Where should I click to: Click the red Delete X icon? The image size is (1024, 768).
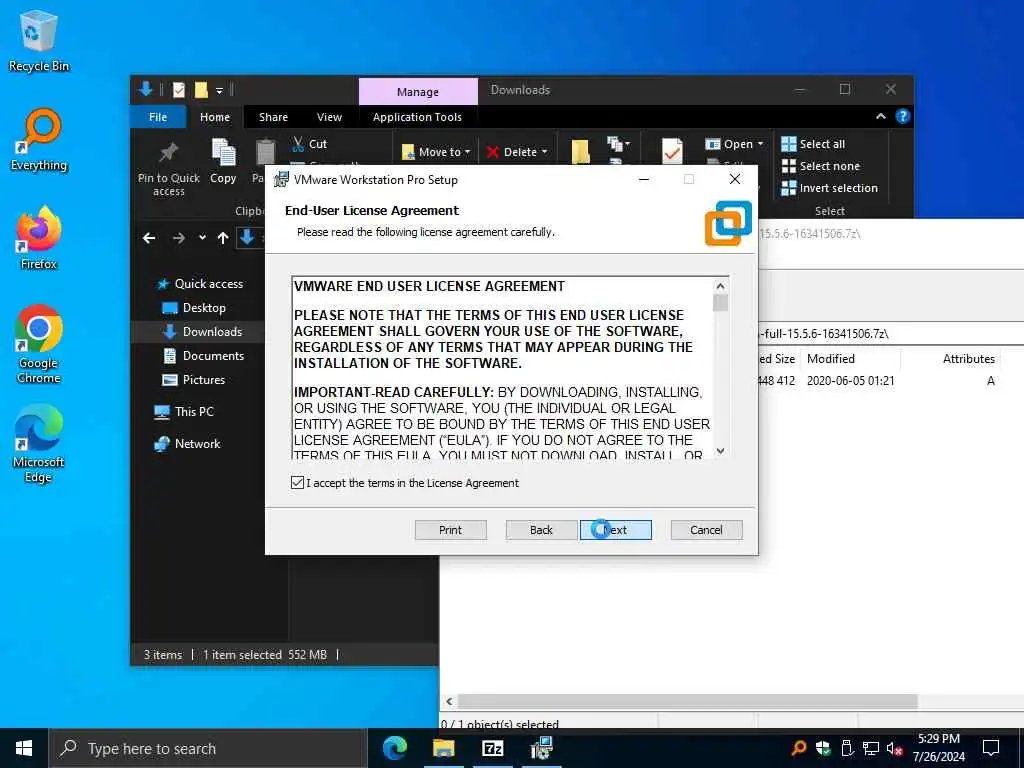pos(493,152)
